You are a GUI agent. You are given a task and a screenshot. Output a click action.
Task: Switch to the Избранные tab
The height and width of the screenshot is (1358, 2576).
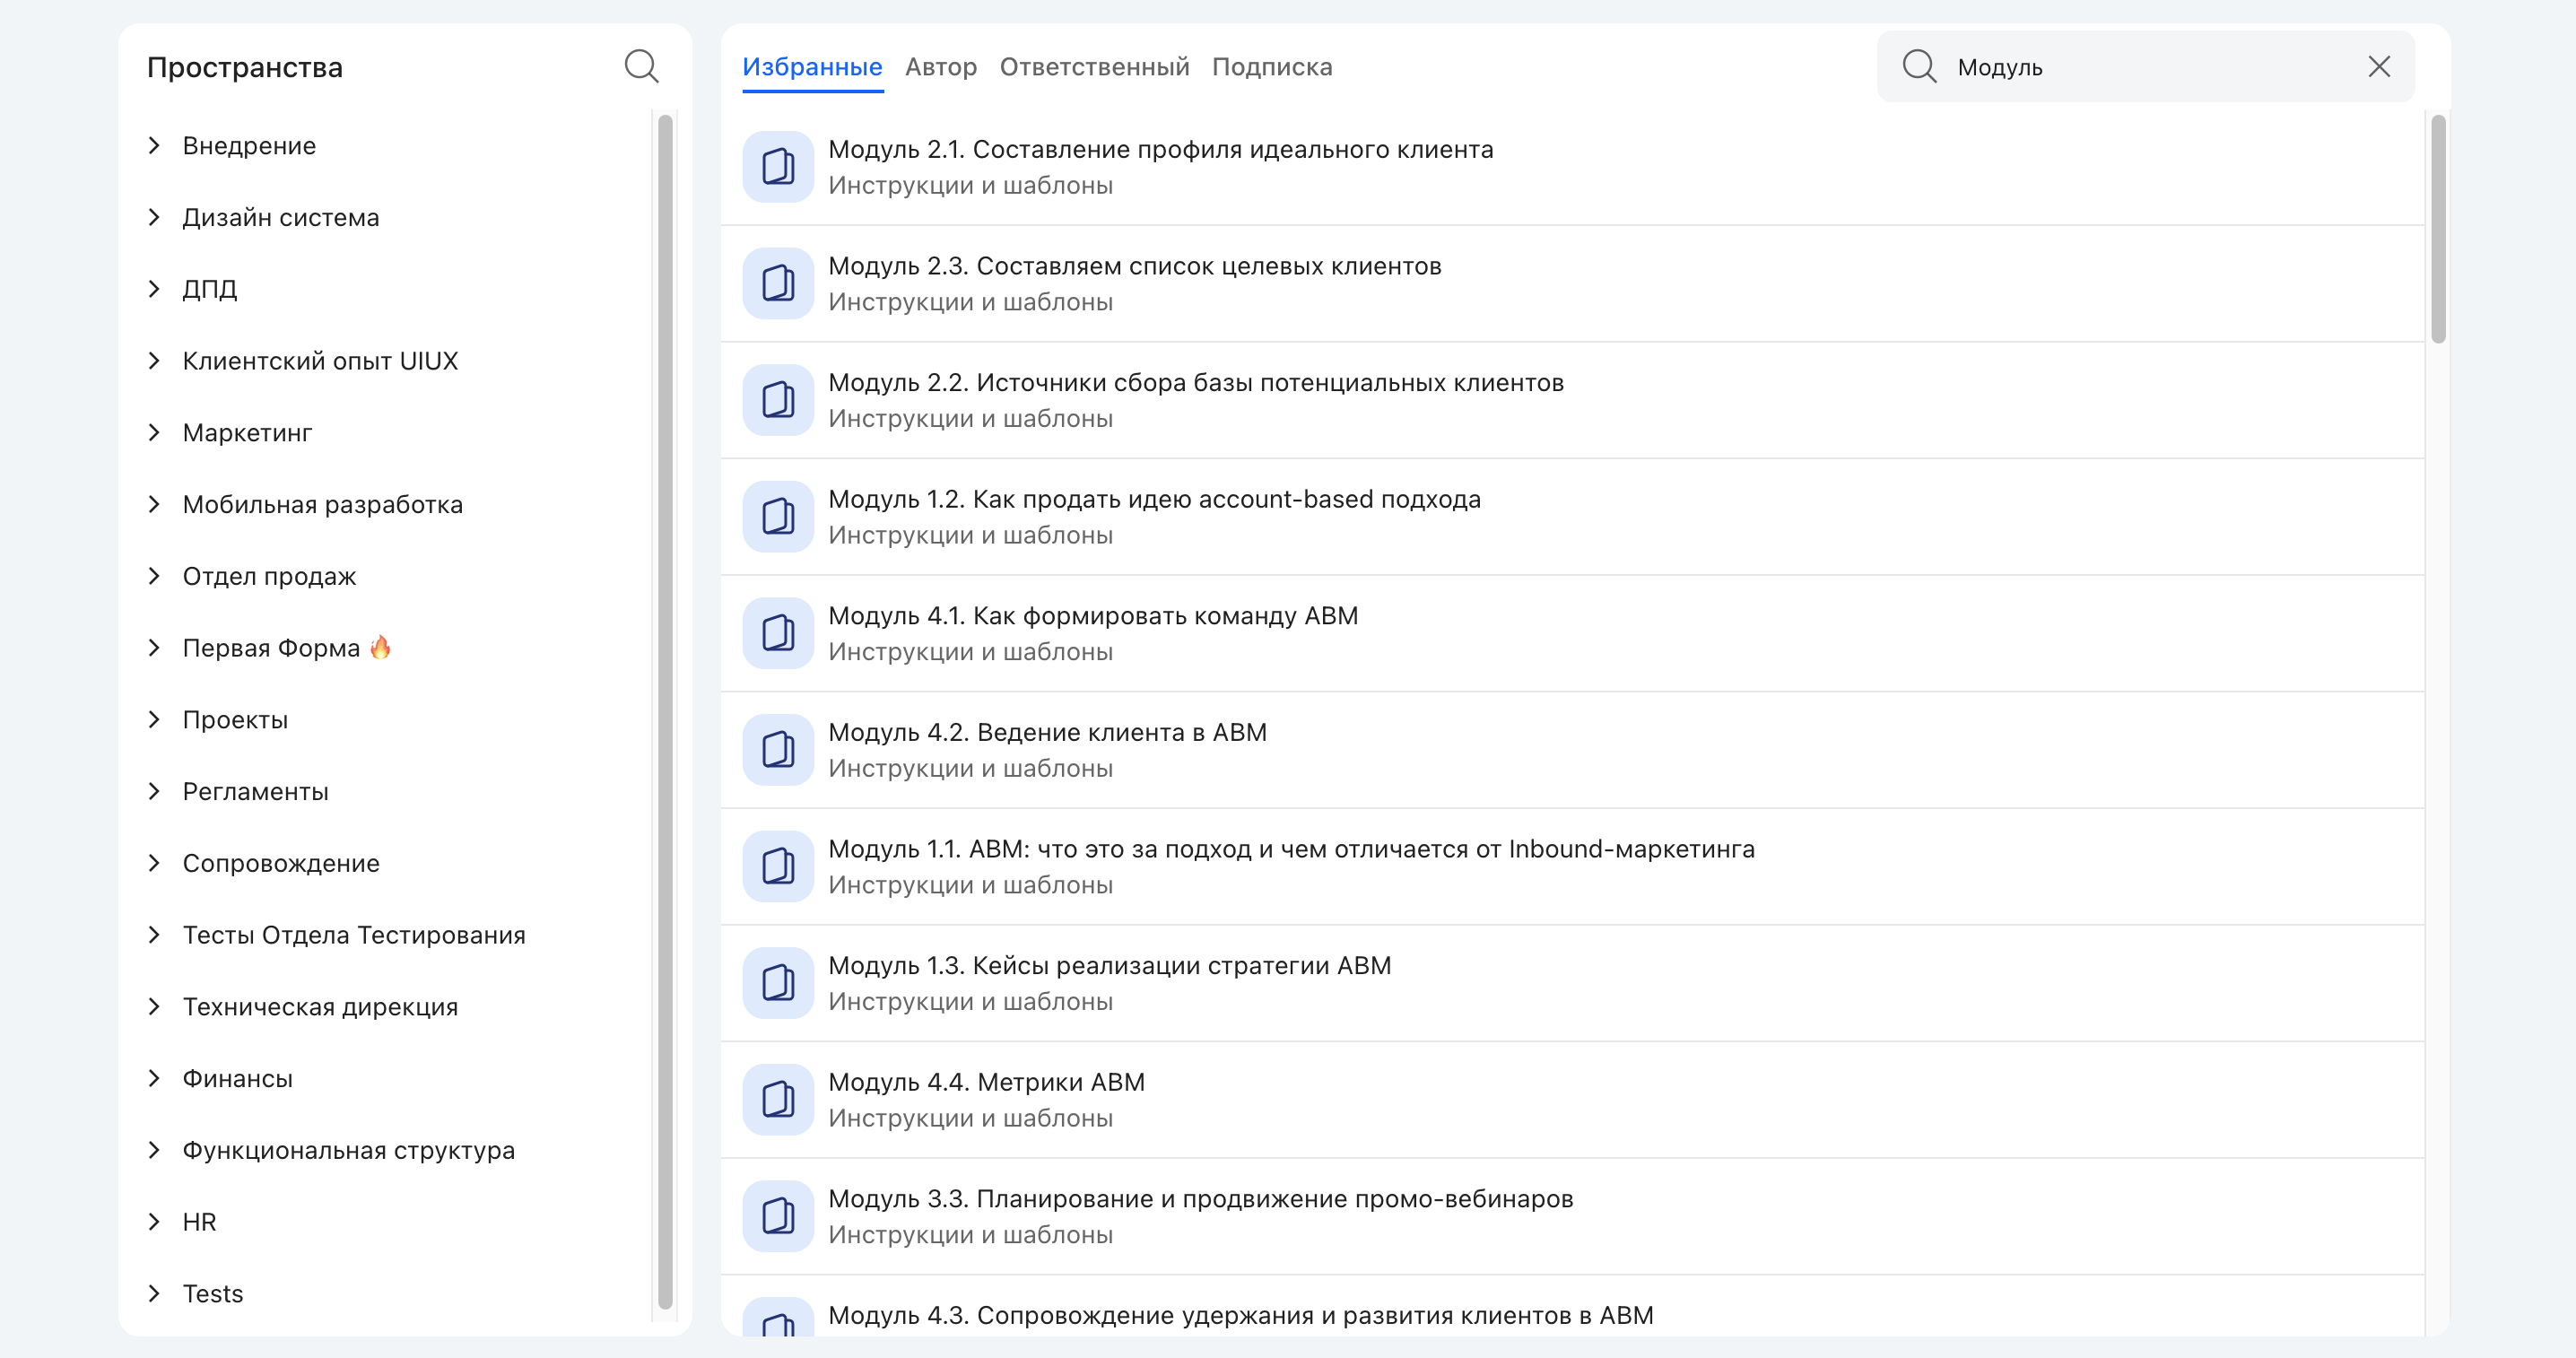tap(812, 67)
